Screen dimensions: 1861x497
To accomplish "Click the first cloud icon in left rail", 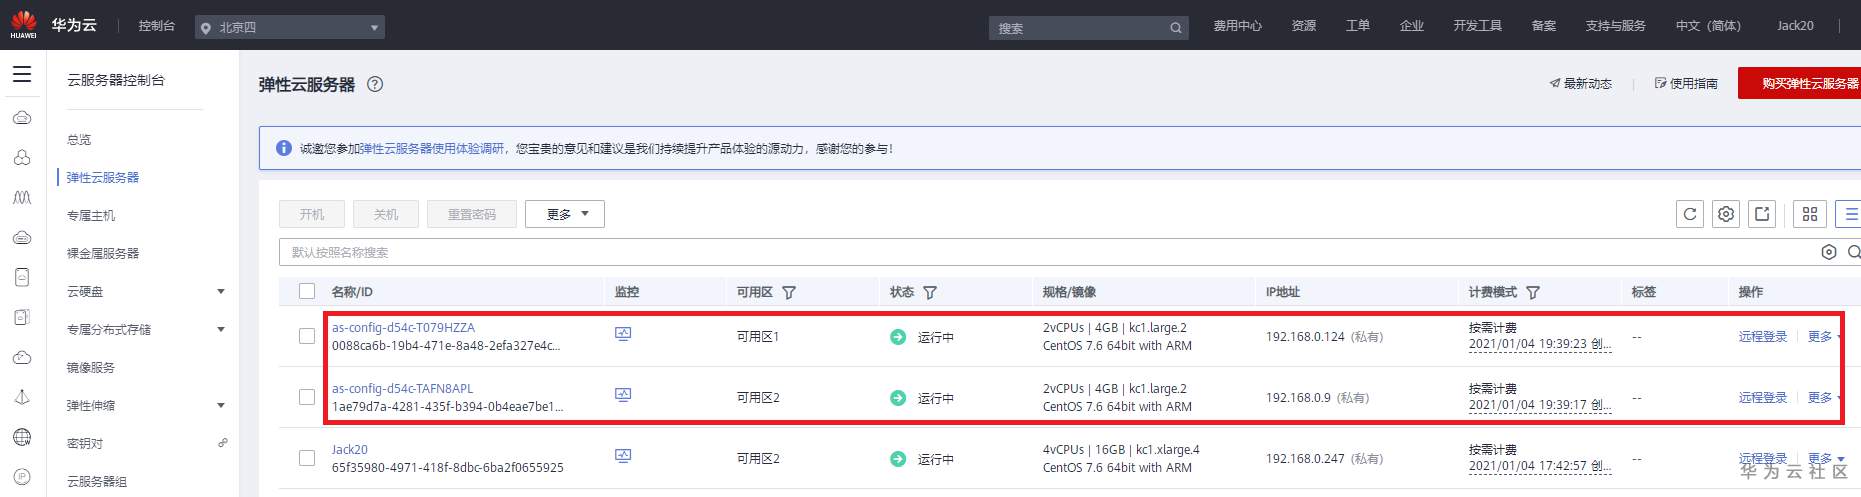I will click(22, 118).
